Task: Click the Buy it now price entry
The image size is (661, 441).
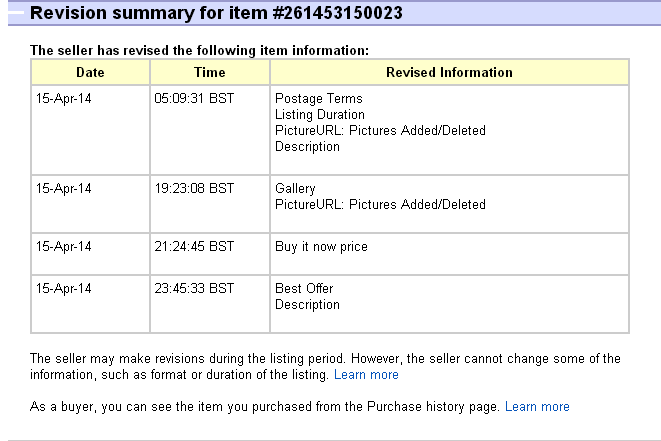Action: (x=321, y=247)
